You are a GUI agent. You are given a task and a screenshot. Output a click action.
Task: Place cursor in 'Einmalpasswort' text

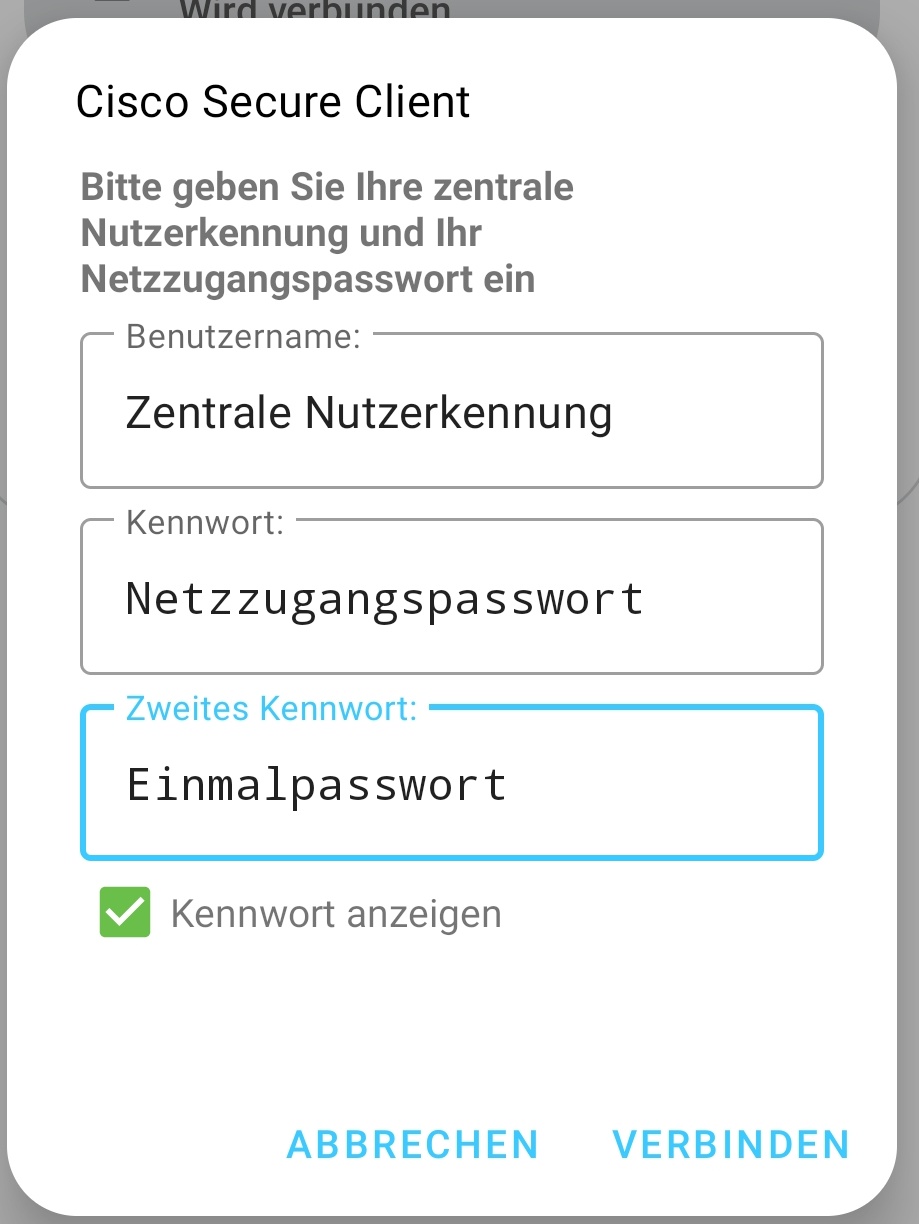coord(316,784)
